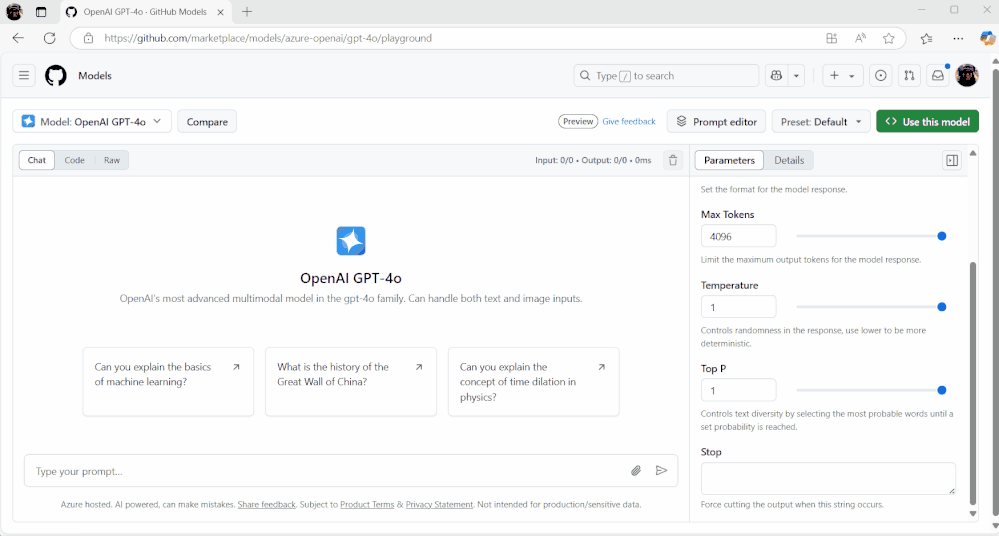The height and width of the screenshot is (536, 999).
Task: Open the Issues icon in header
Action: pos(880,76)
